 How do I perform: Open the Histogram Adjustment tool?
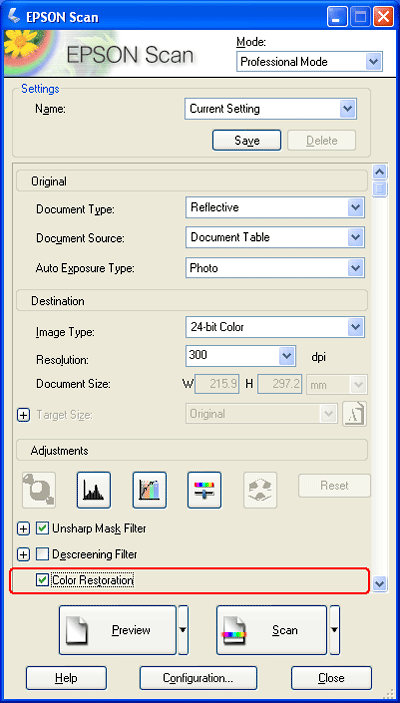click(94, 490)
